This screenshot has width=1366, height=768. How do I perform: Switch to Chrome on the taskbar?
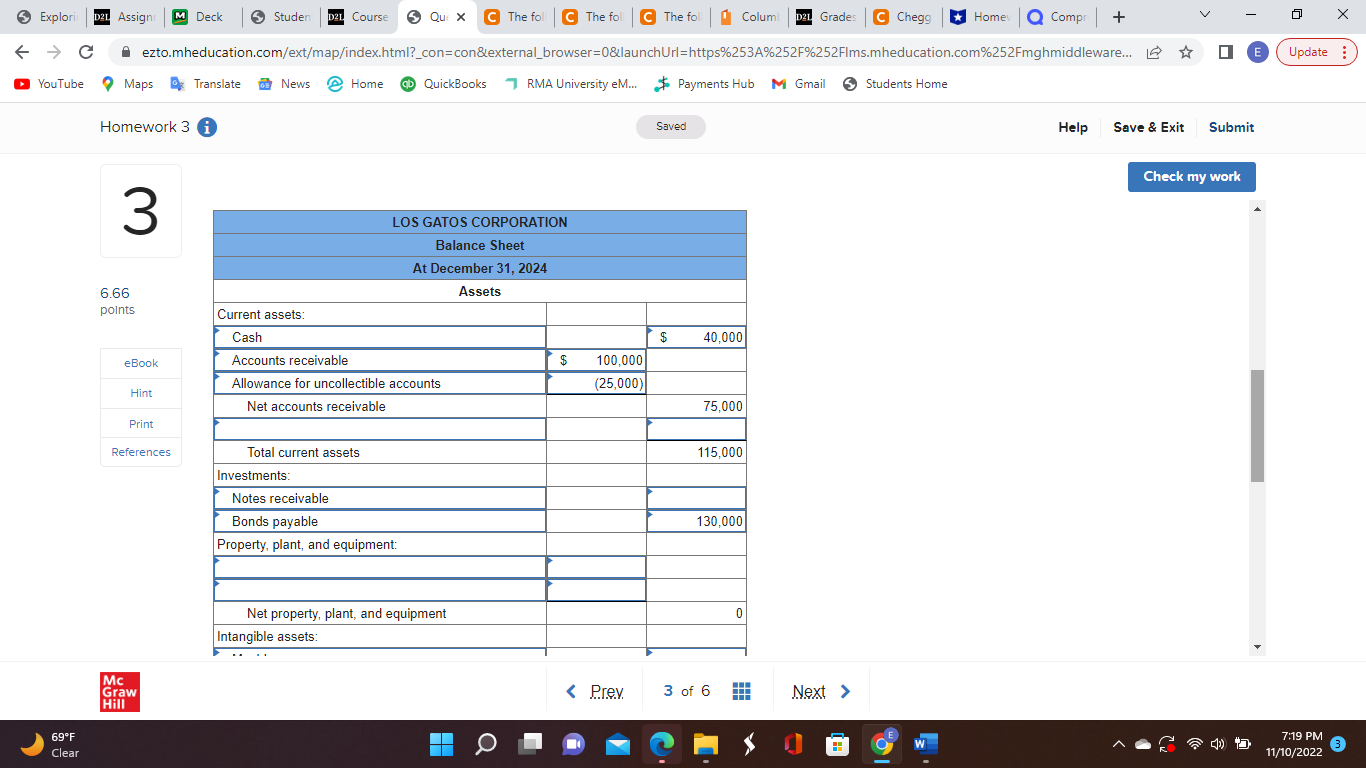click(881, 744)
